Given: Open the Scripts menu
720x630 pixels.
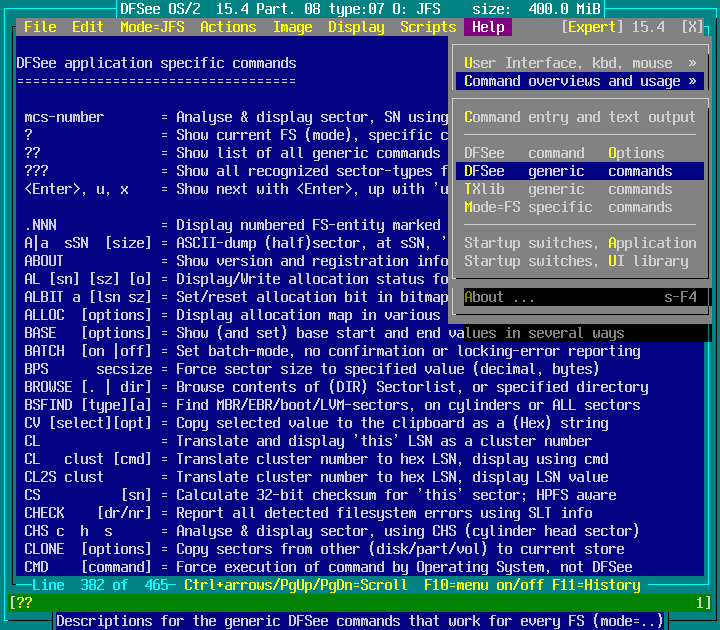Looking at the screenshot, I should click(x=428, y=27).
